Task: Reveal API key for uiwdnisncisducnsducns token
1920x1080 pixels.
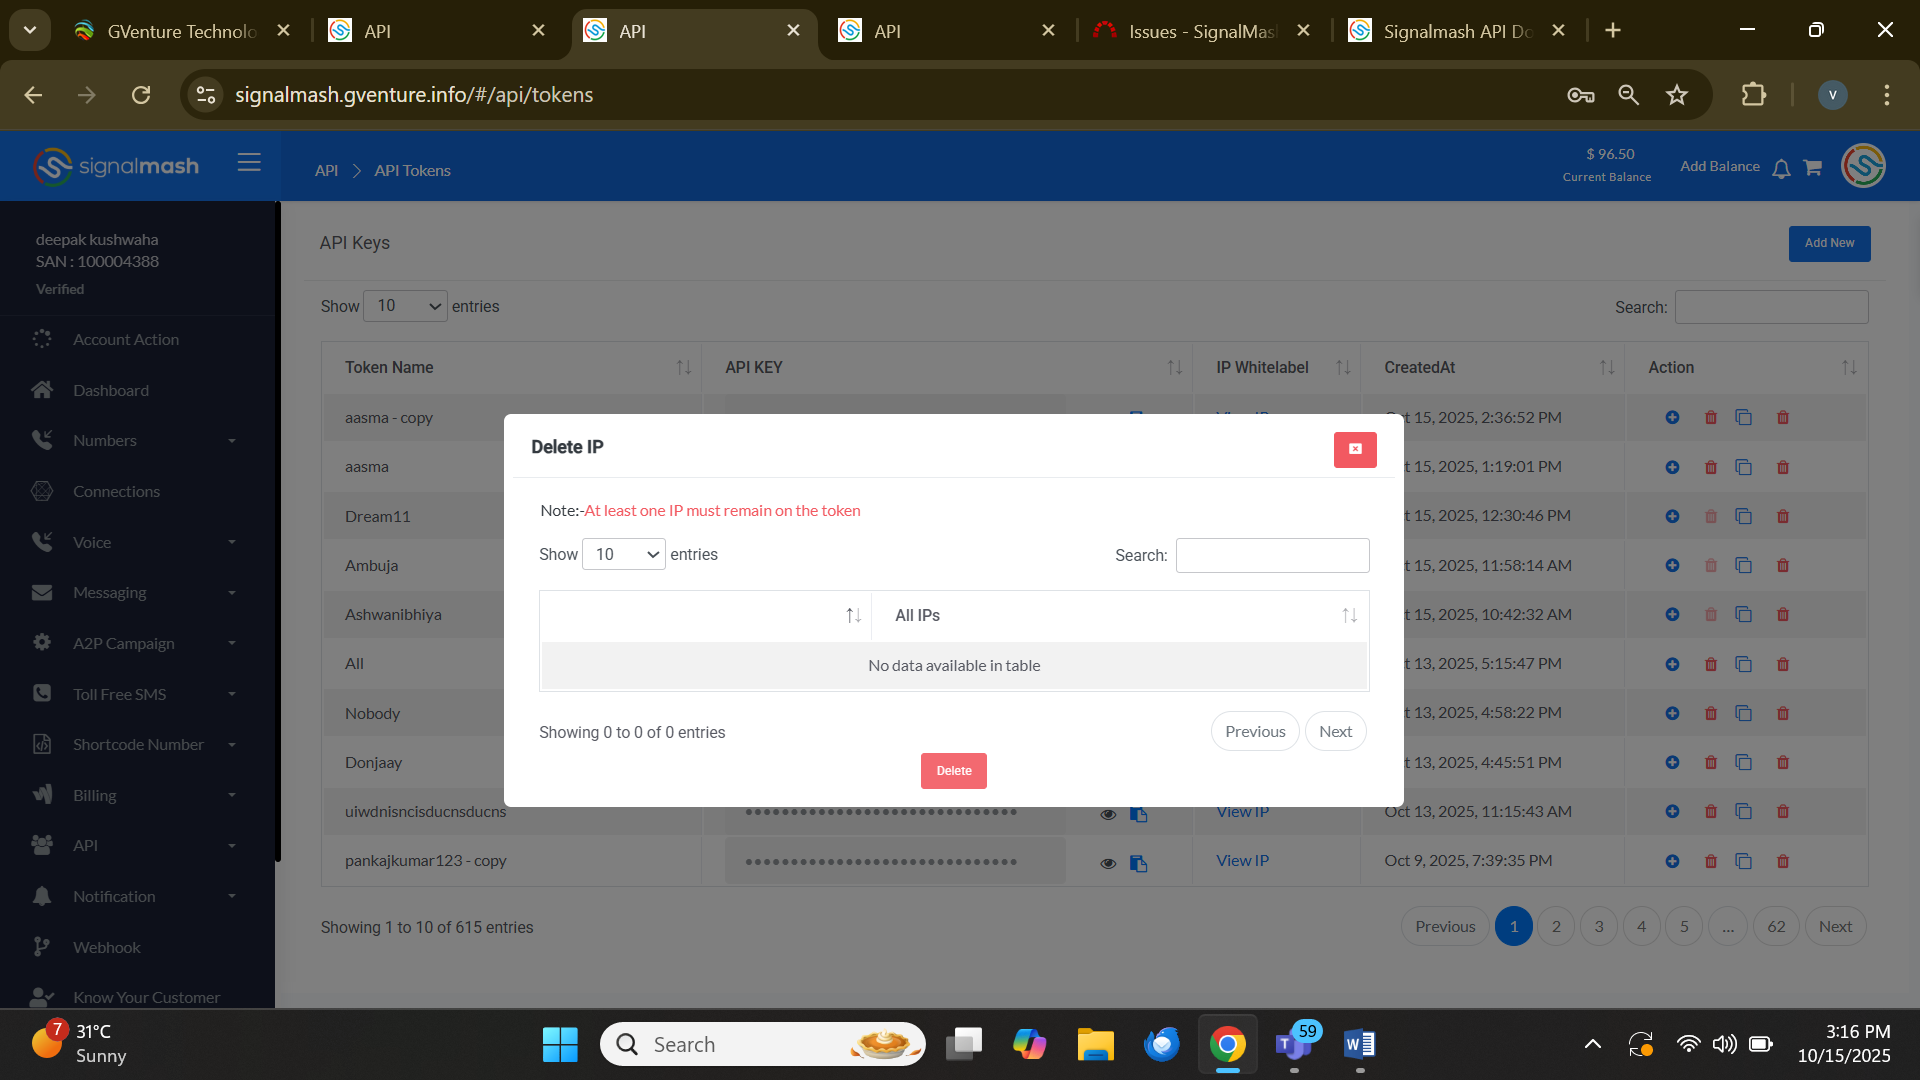Action: click(x=1108, y=814)
